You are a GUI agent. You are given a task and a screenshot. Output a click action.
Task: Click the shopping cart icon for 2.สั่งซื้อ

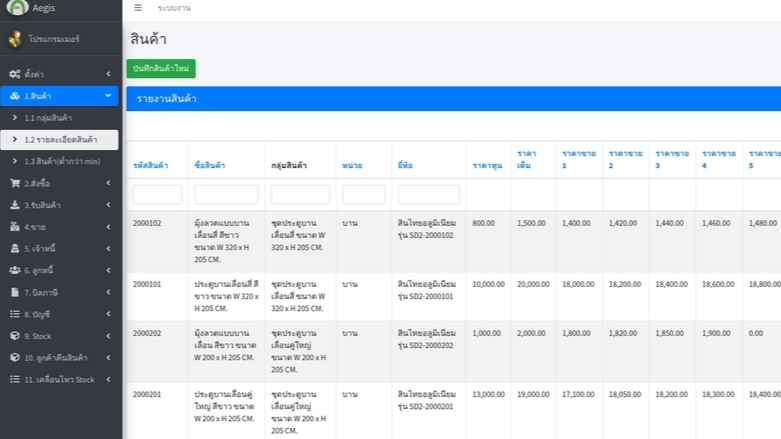click(x=15, y=183)
